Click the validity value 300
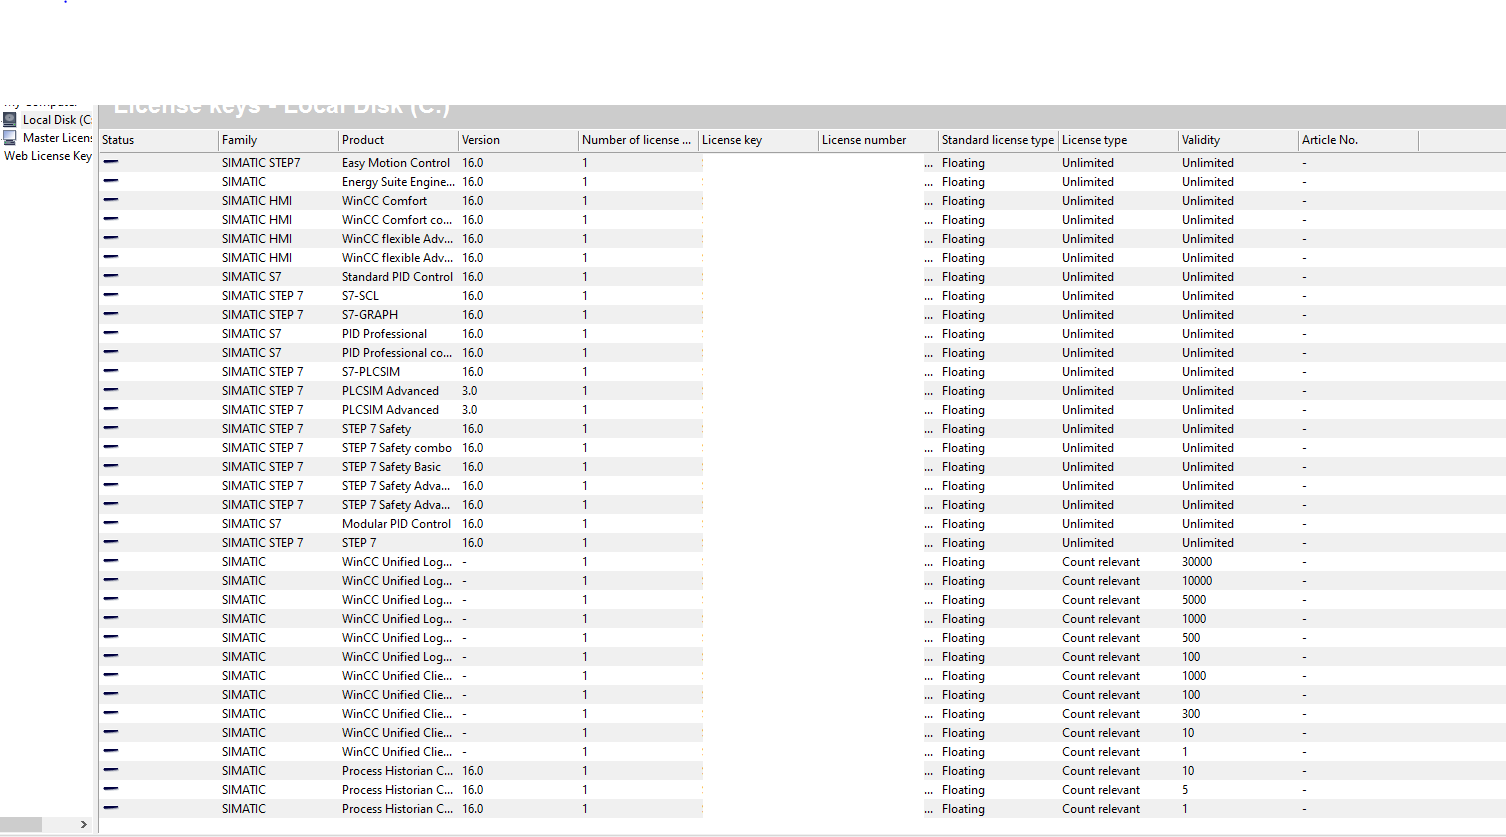The width and height of the screenshot is (1506, 837). (x=1191, y=714)
